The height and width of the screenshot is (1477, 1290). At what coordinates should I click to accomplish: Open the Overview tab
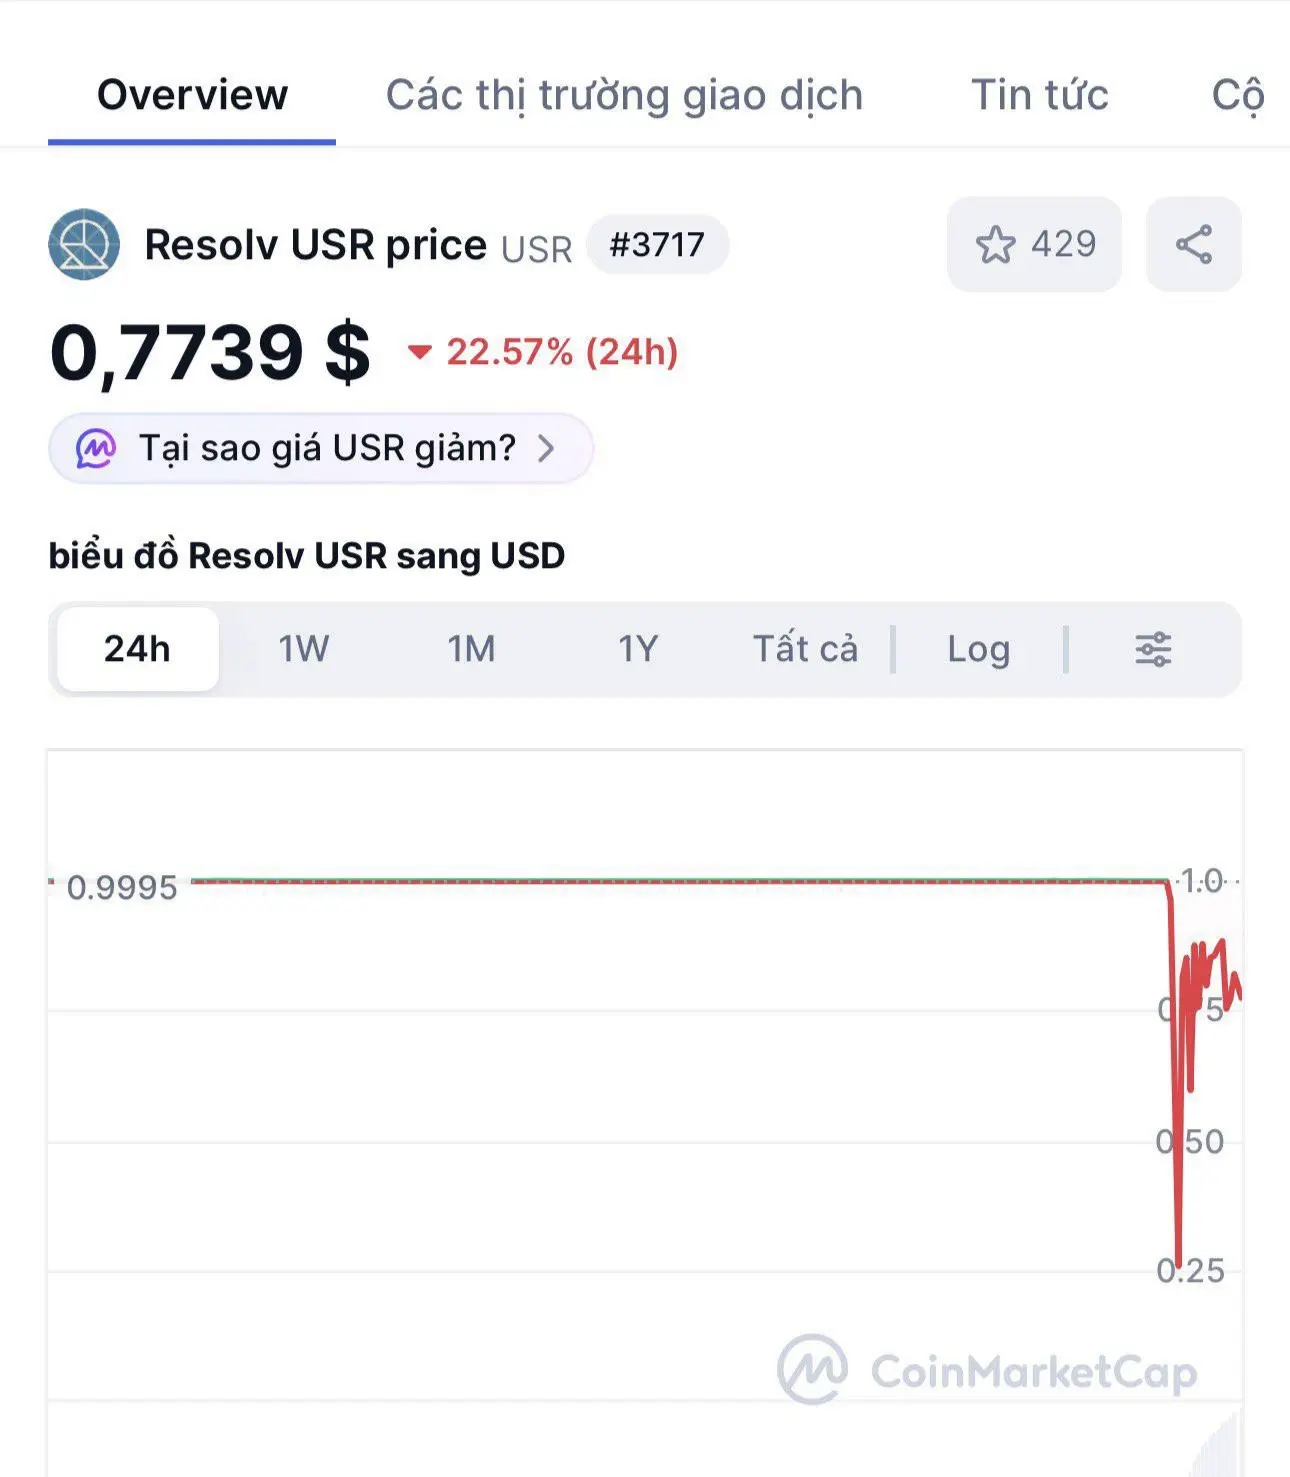pos(192,95)
